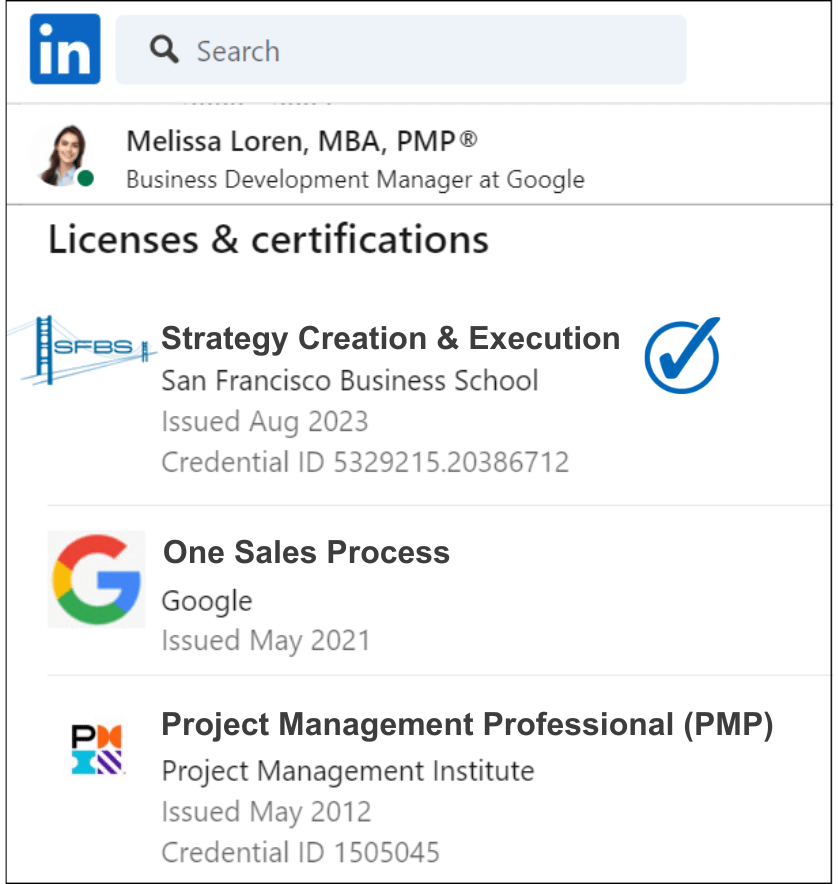Click the PMI logo icon

[x=97, y=749]
